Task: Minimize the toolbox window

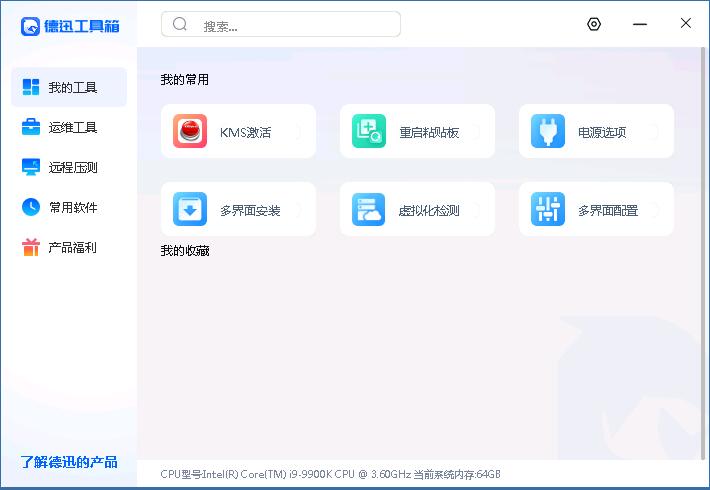Action: click(x=640, y=24)
